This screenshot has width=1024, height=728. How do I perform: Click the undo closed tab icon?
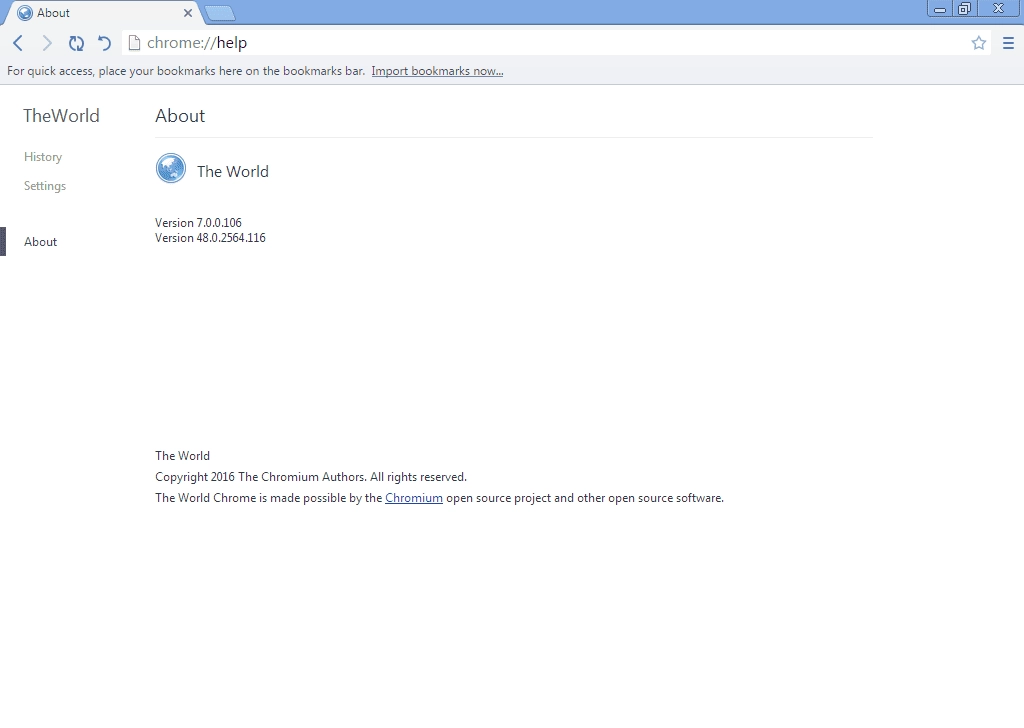104,43
